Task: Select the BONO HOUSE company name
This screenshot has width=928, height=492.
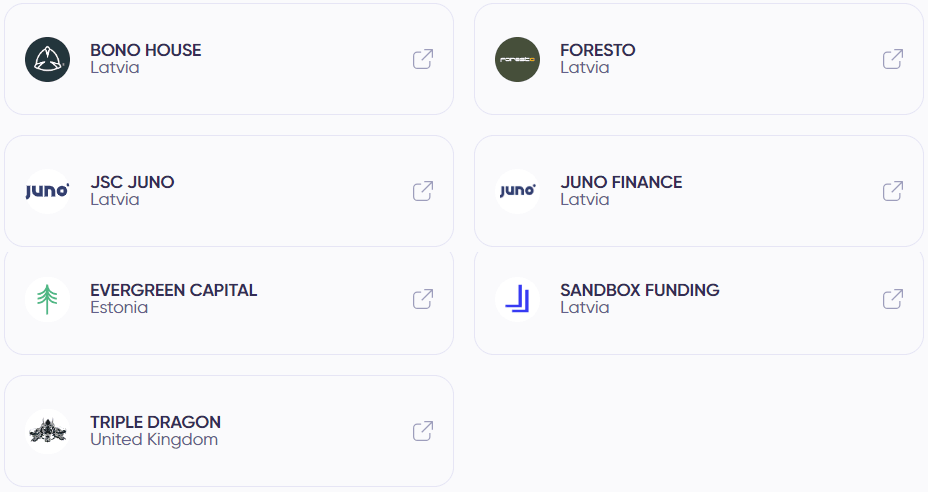Action: click(x=146, y=50)
